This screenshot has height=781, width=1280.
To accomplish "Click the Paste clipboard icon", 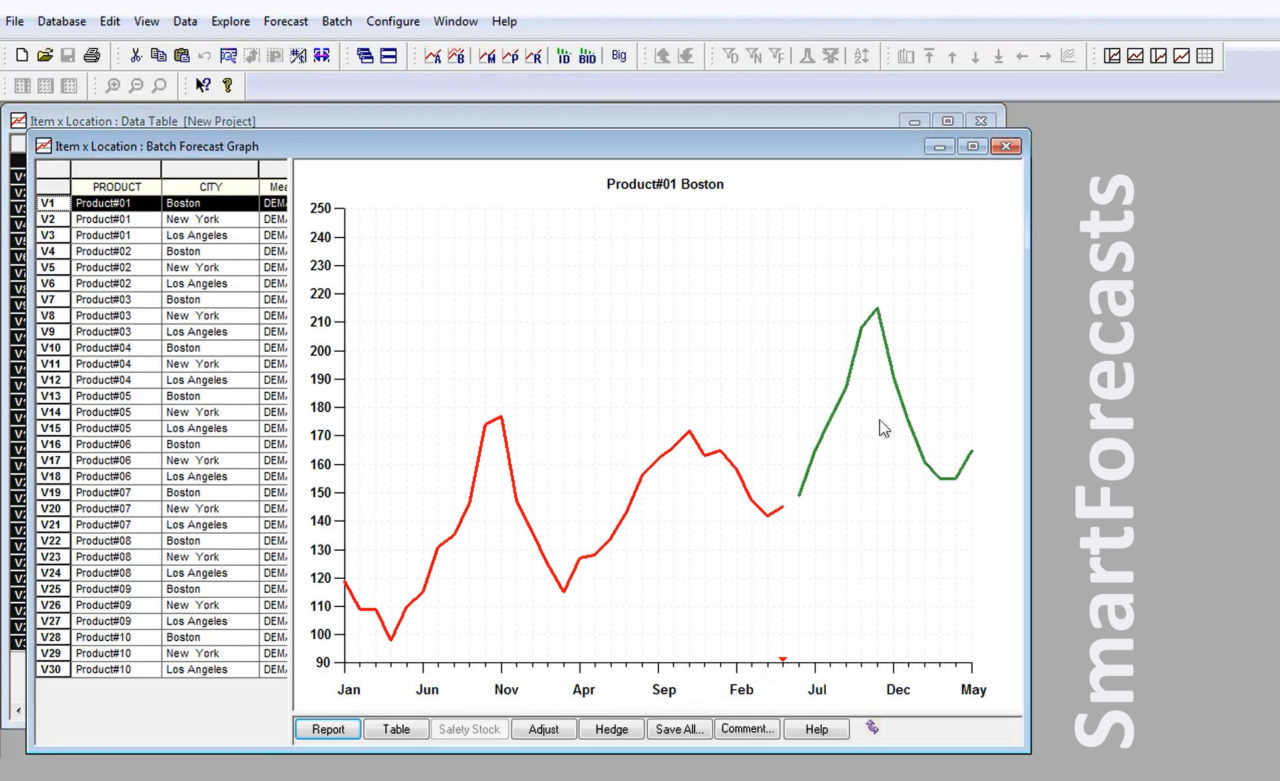I will [181, 56].
